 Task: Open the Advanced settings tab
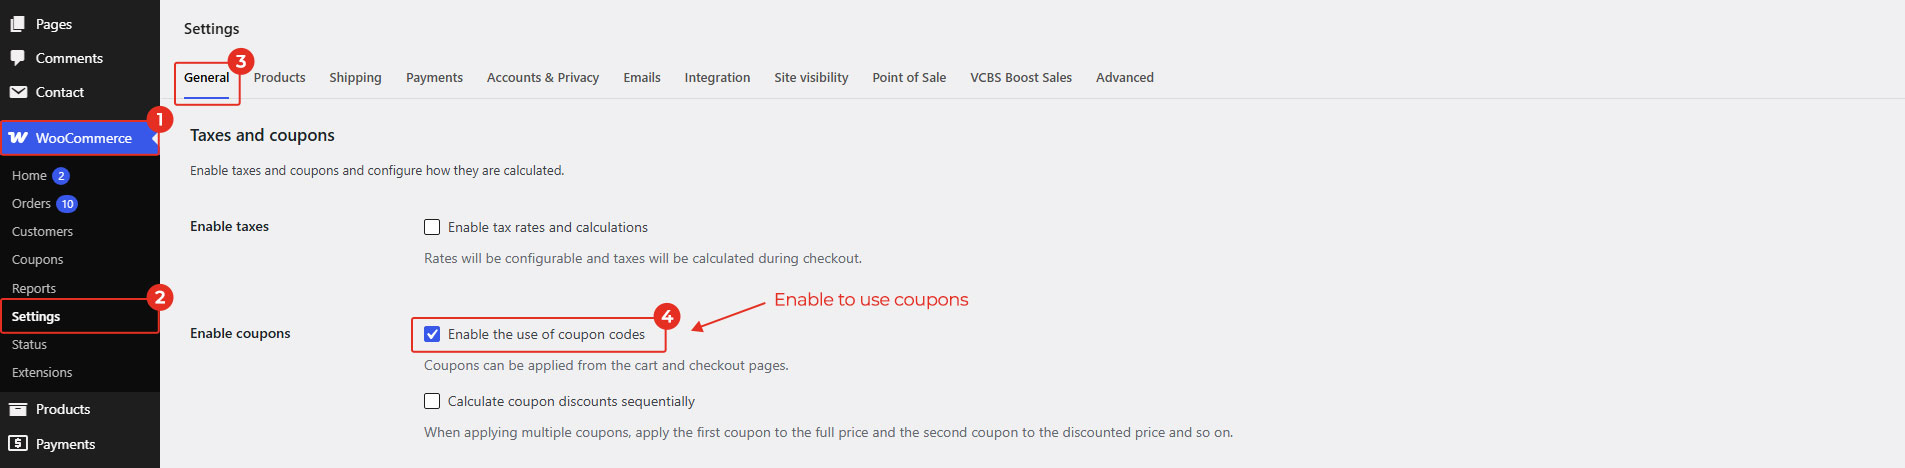[1125, 78]
